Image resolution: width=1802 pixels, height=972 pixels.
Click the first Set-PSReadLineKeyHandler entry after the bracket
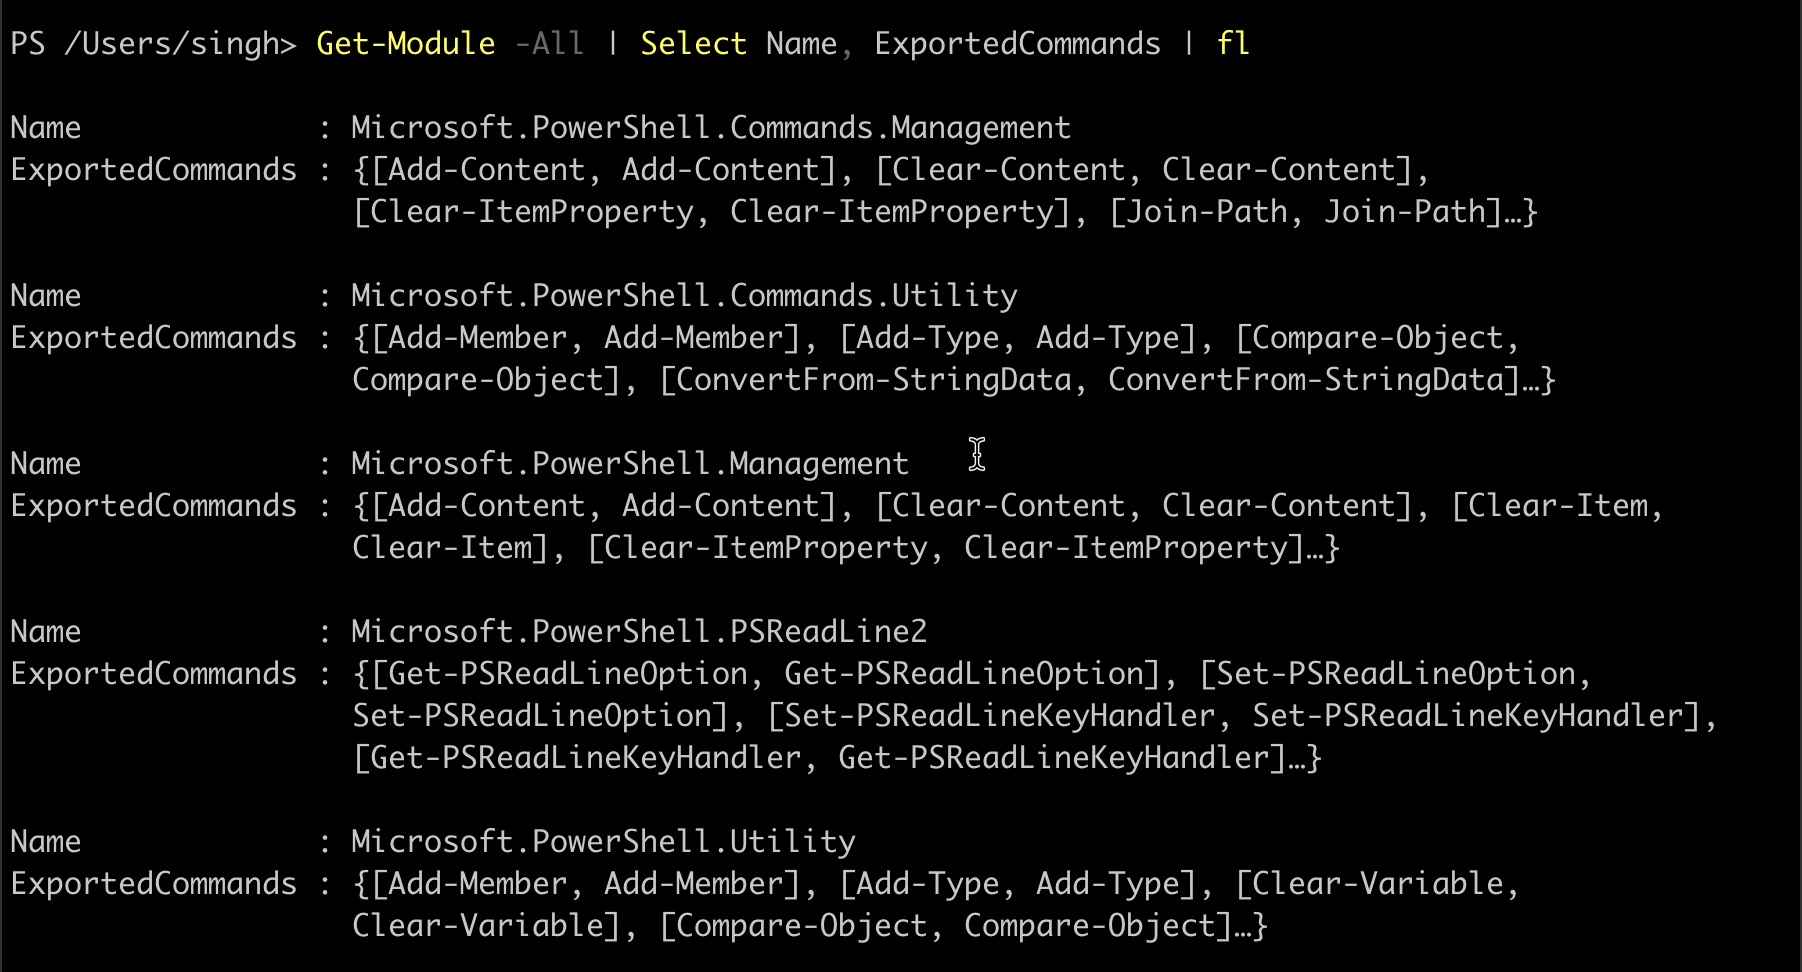coord(998,716)
